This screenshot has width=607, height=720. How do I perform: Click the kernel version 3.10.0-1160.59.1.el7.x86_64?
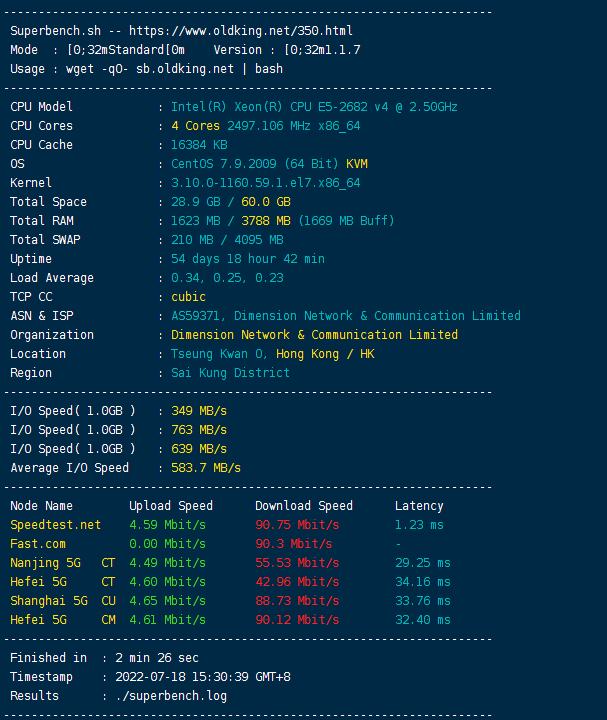point(265,183)
